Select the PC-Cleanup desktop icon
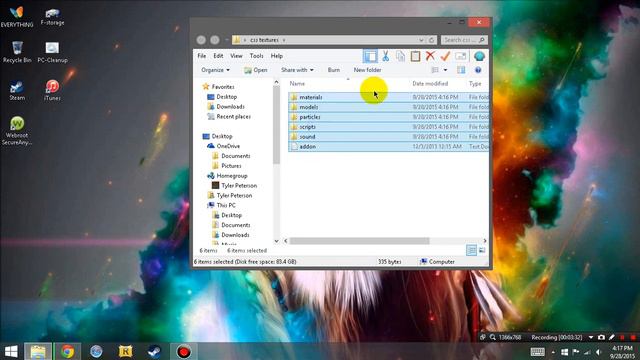 coord(52,52)
